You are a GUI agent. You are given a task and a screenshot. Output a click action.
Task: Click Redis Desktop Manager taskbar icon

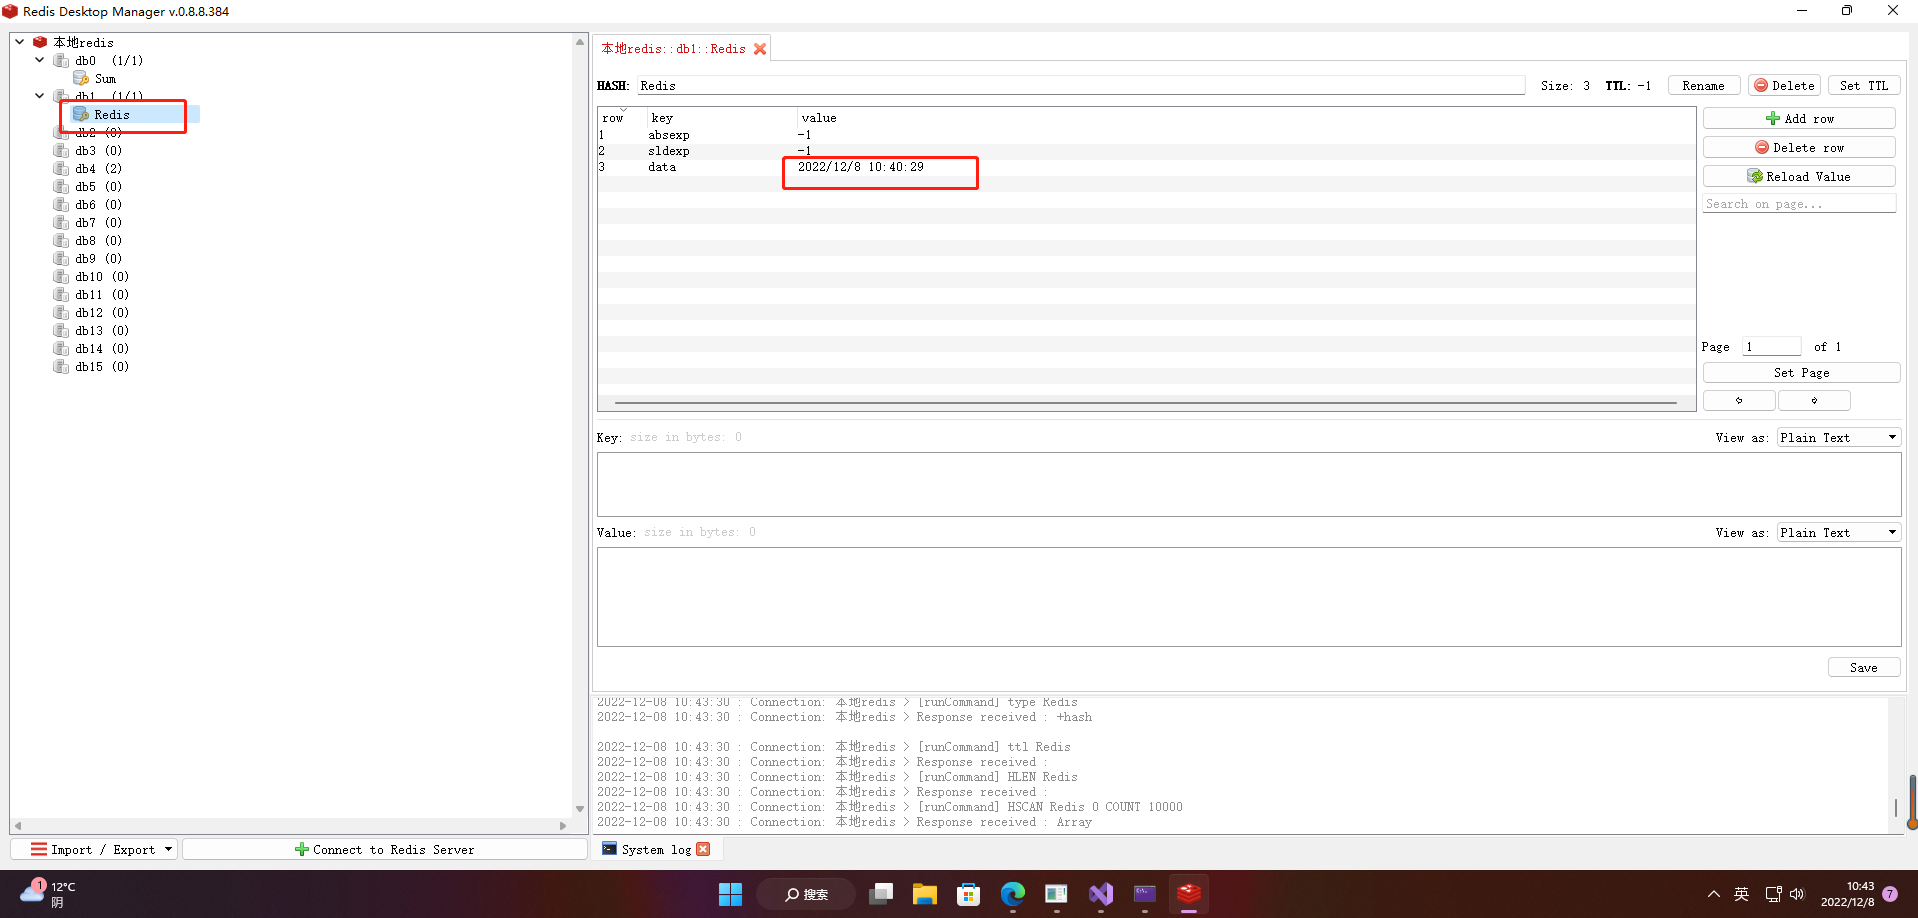point(1188,894)
